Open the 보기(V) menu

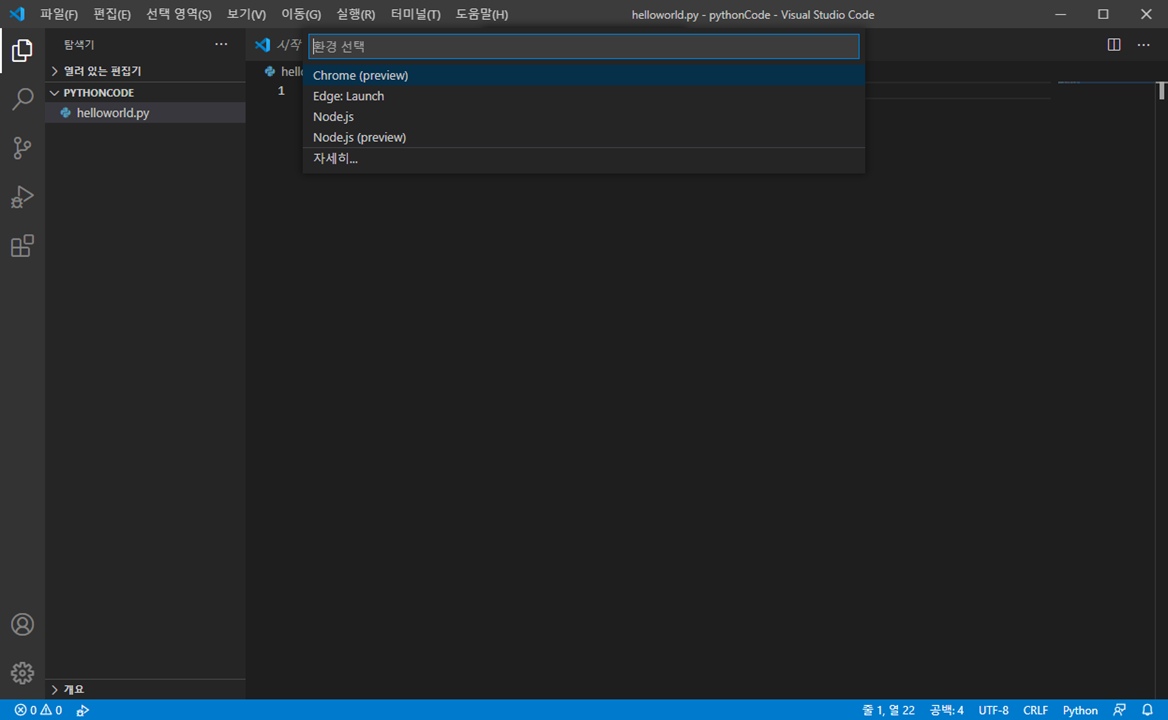pyautogui.click(x=247, y=14)
